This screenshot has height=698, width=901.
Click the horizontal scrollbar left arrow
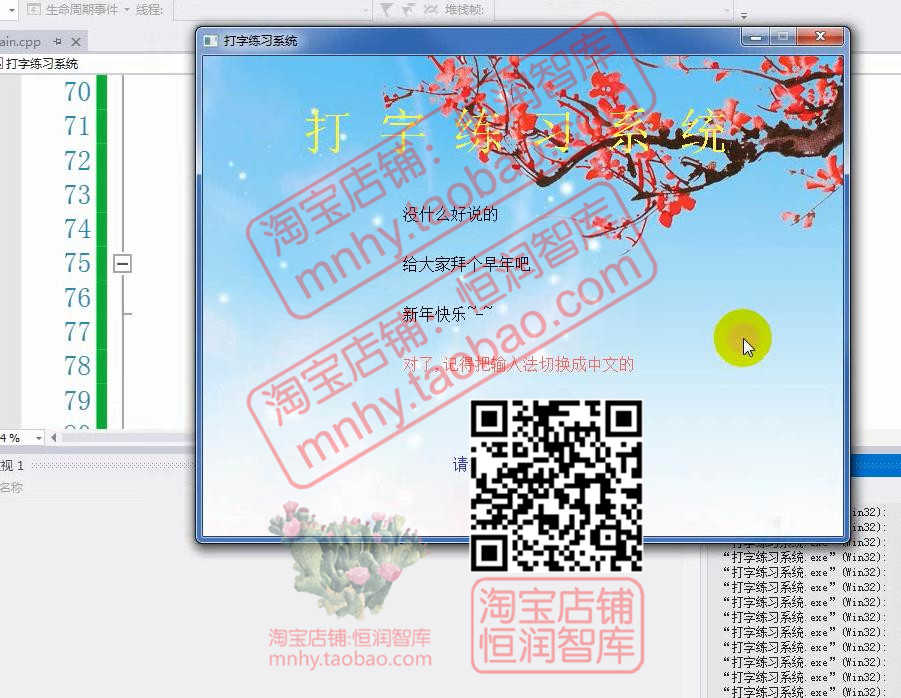[x=53, y=438]
